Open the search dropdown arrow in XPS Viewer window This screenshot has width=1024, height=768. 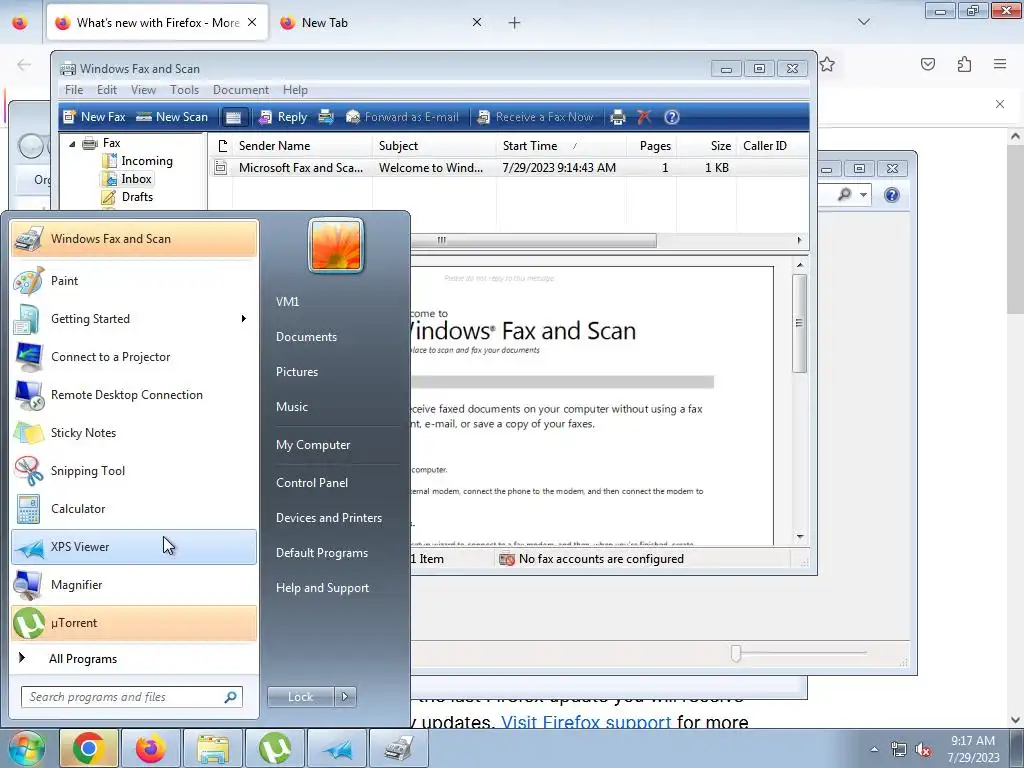863,195
